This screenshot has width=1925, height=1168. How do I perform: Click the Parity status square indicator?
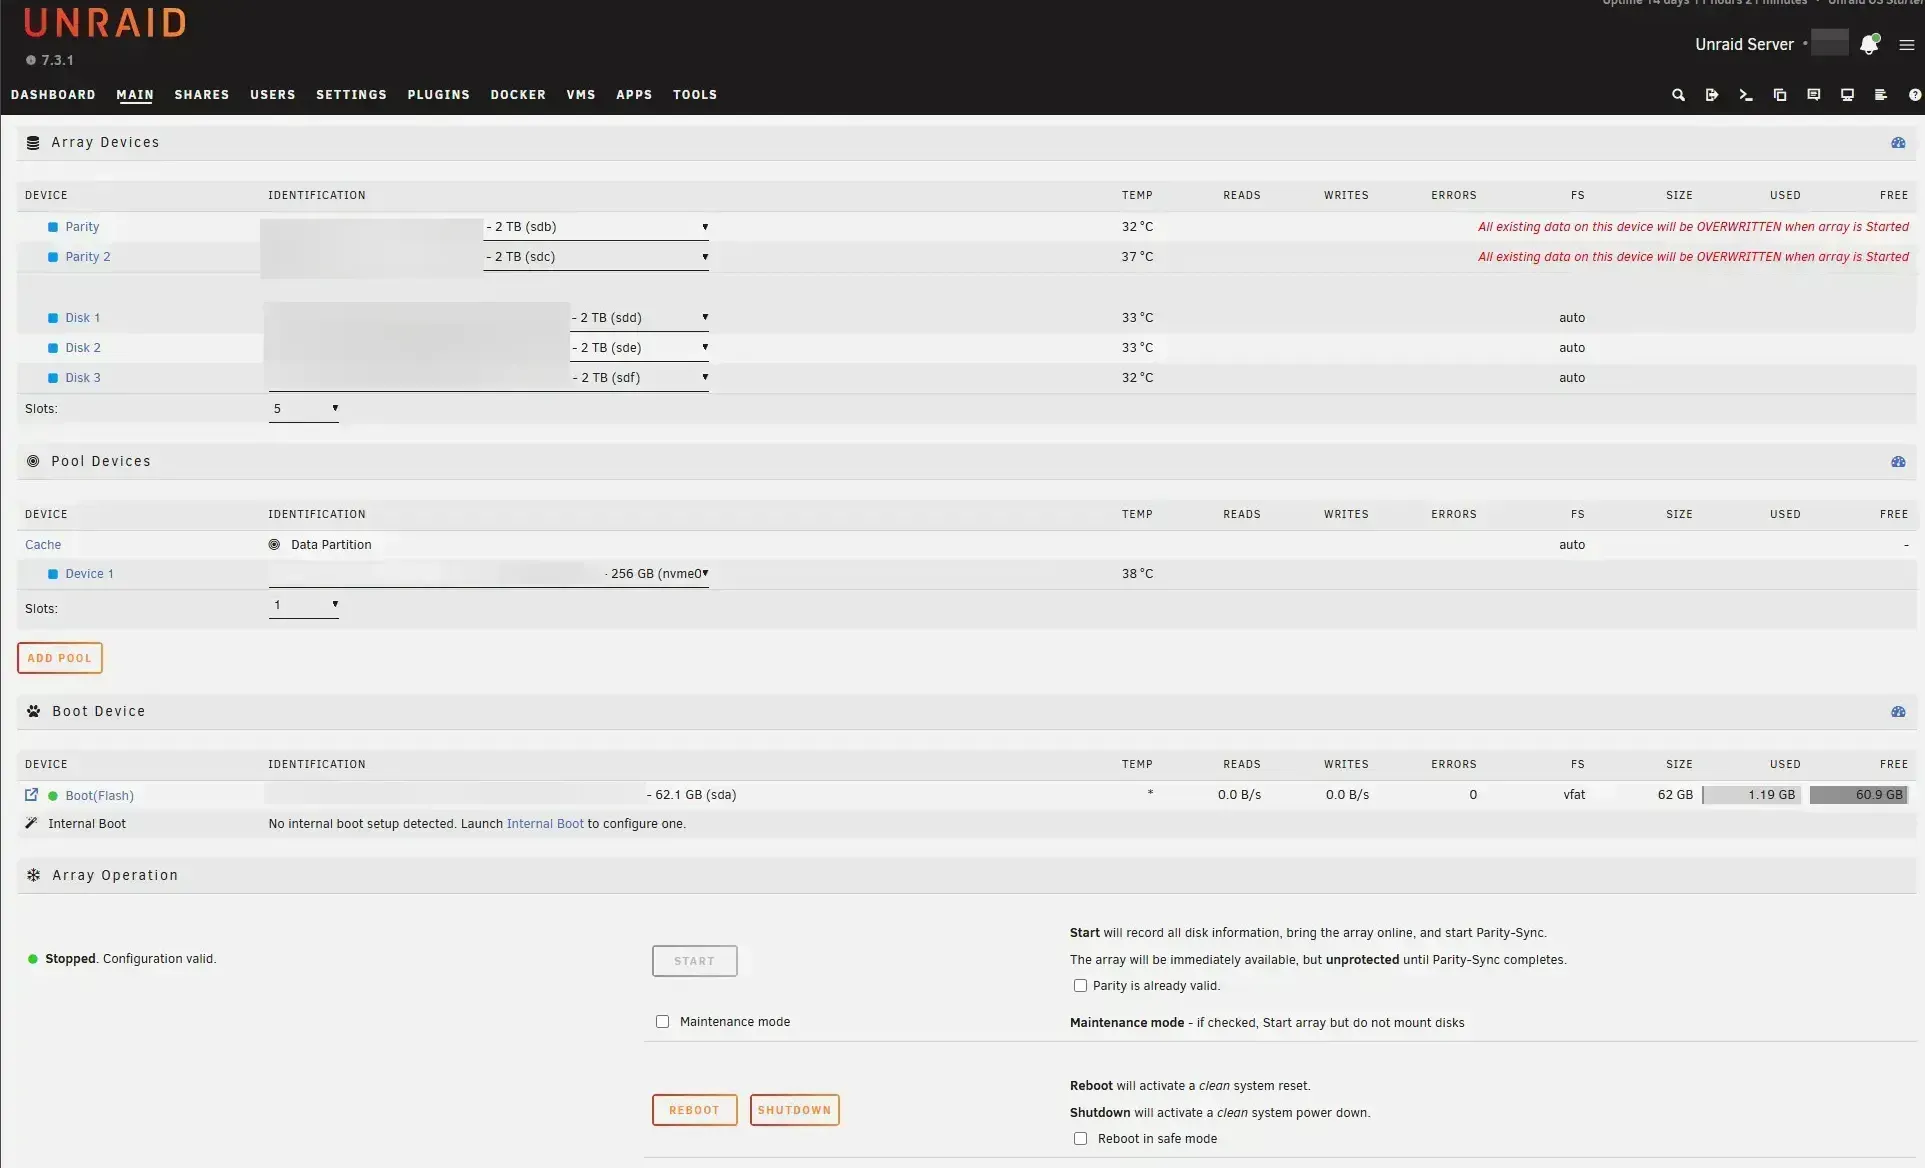tap(53, 227)
